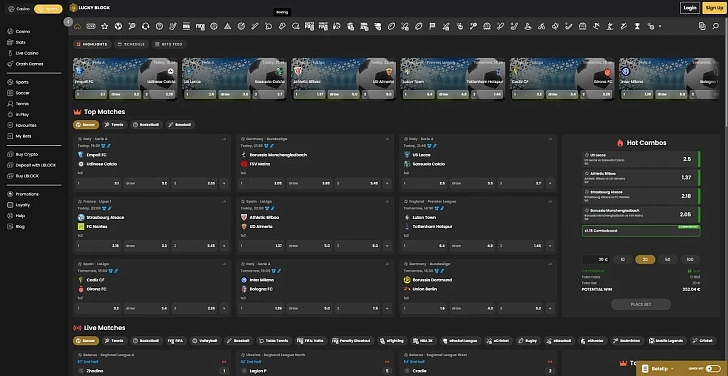
Task: Click the Promotions sidebar icon
Action: coord(10,194)
